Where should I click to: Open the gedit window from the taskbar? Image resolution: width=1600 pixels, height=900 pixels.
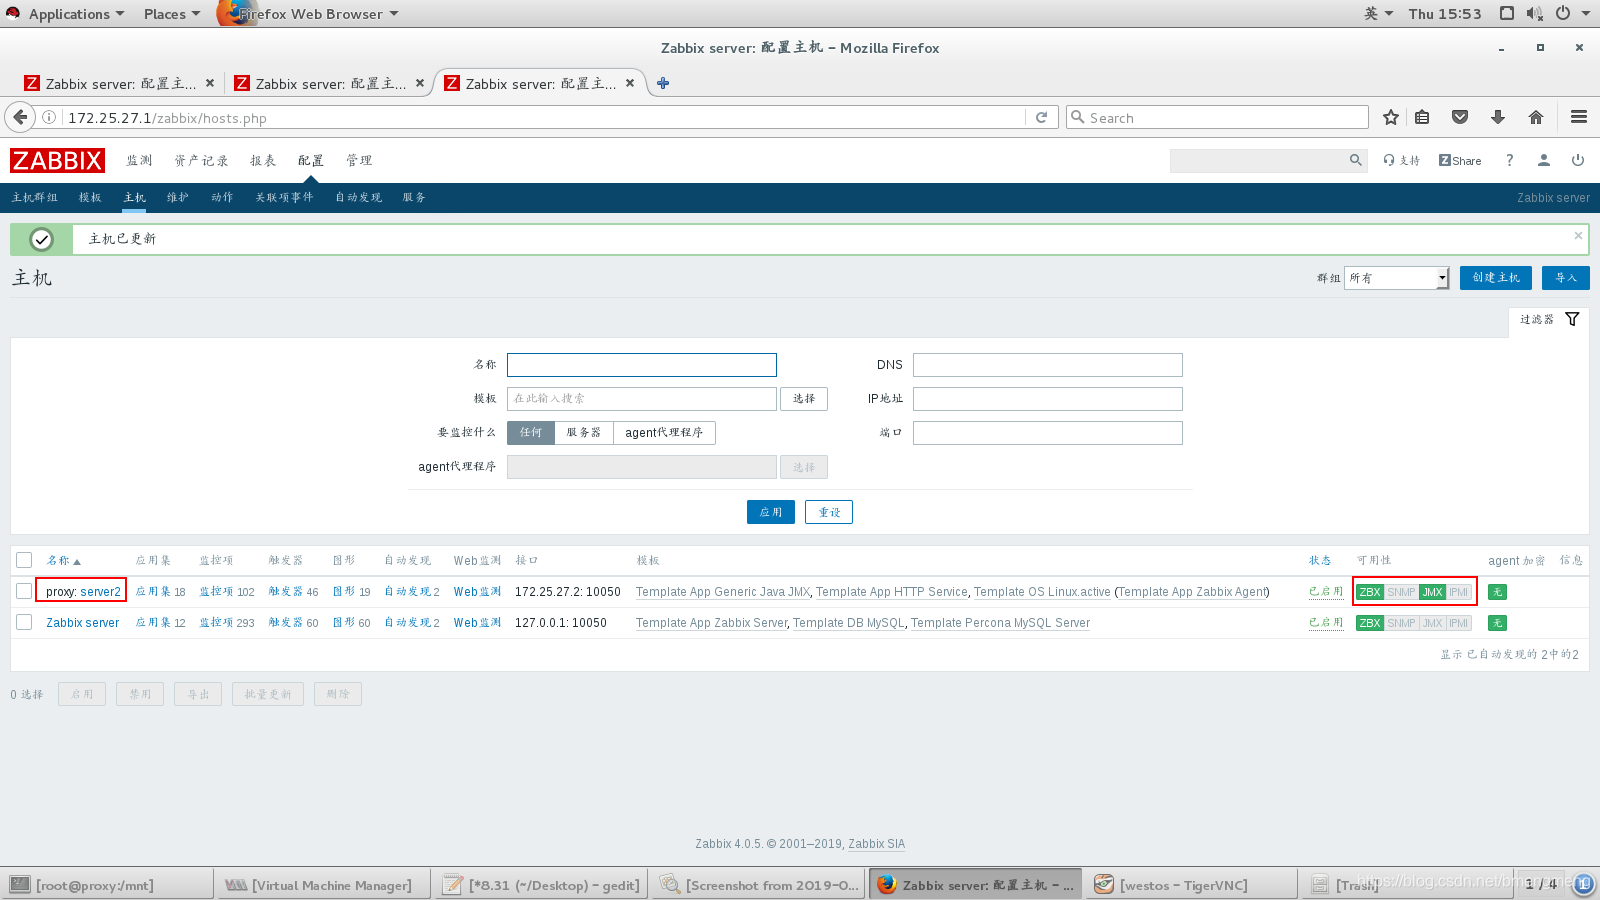(541, 885)
